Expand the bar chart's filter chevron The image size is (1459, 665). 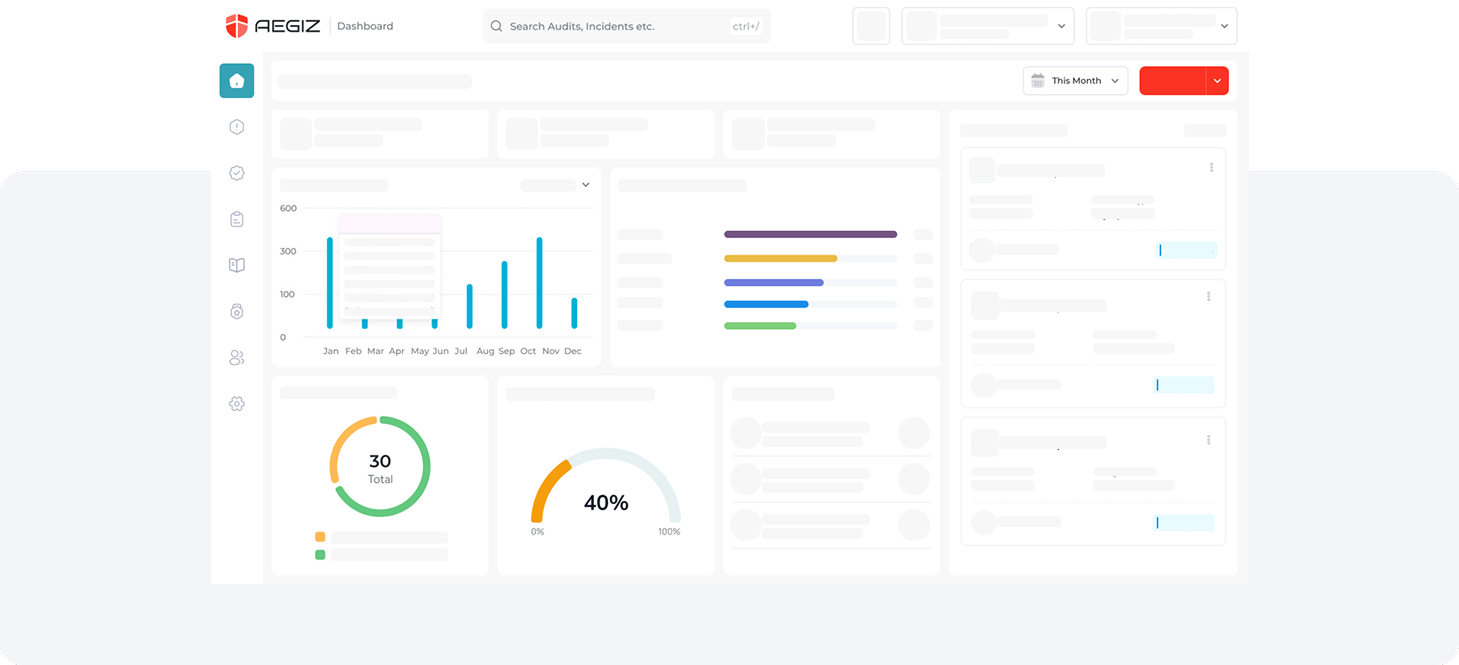(586, 185)
